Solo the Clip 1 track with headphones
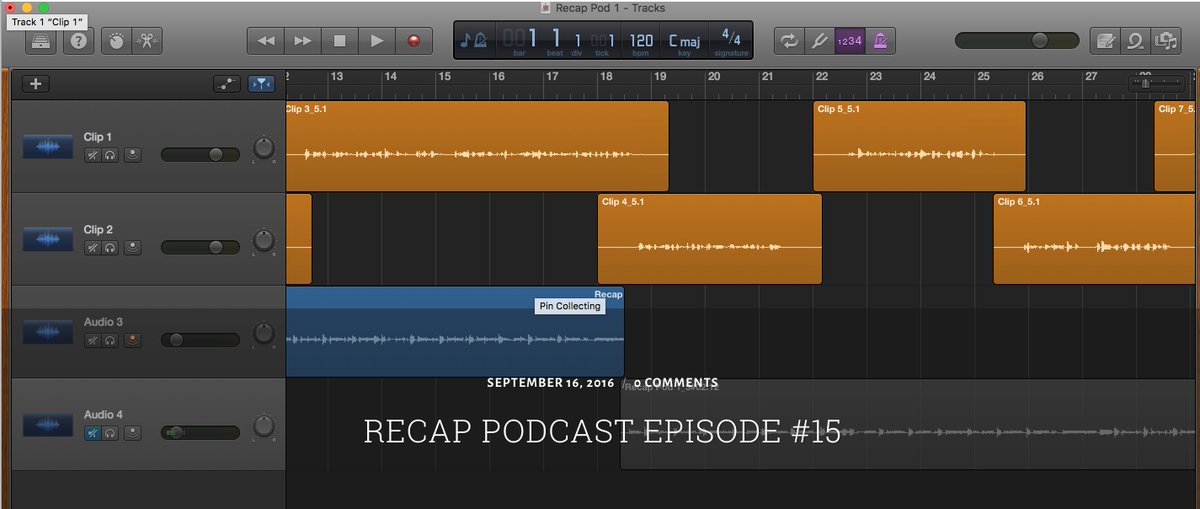The width and height of the screenshot is (1200, 509). (109, 155)
